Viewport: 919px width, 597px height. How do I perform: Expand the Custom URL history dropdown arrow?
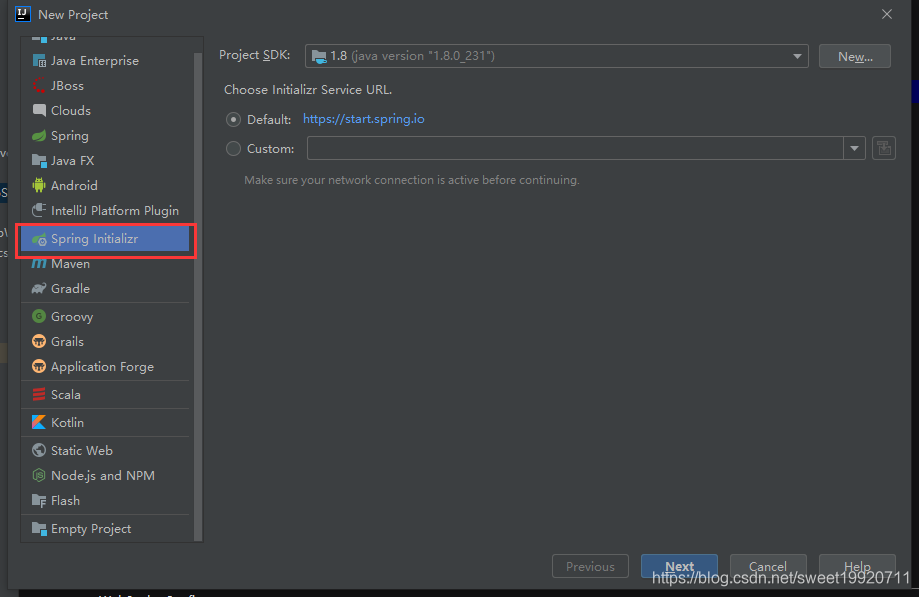coord(855,148)
